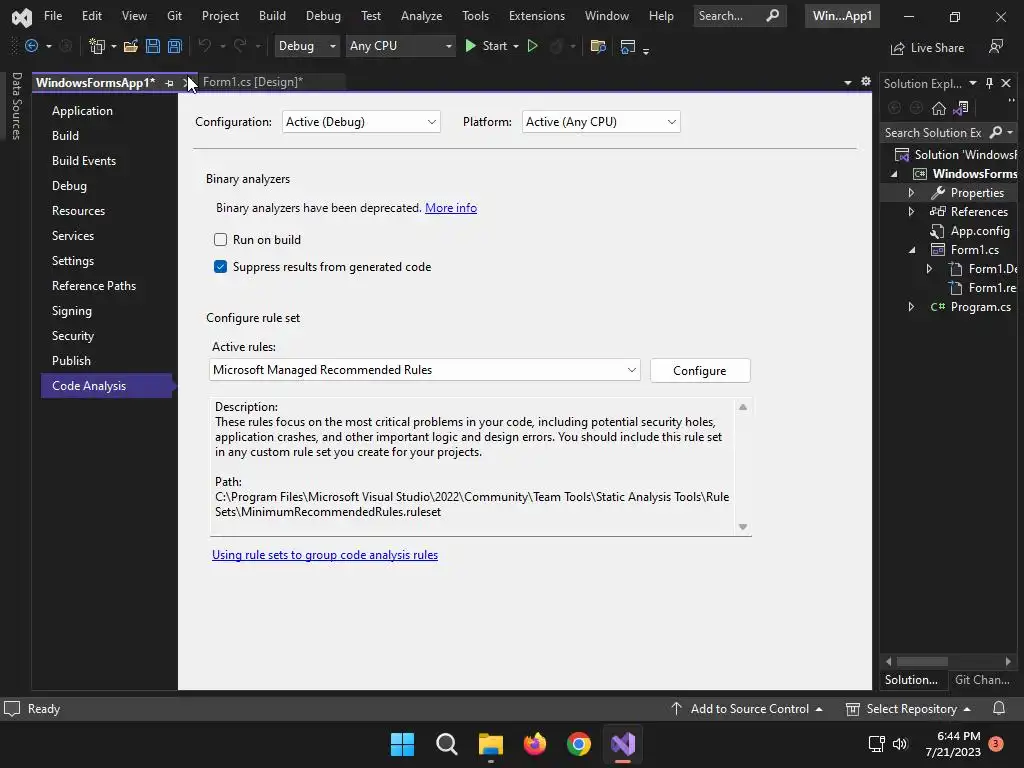
Task: Click Add to Source Control
Action: [746, 709]
